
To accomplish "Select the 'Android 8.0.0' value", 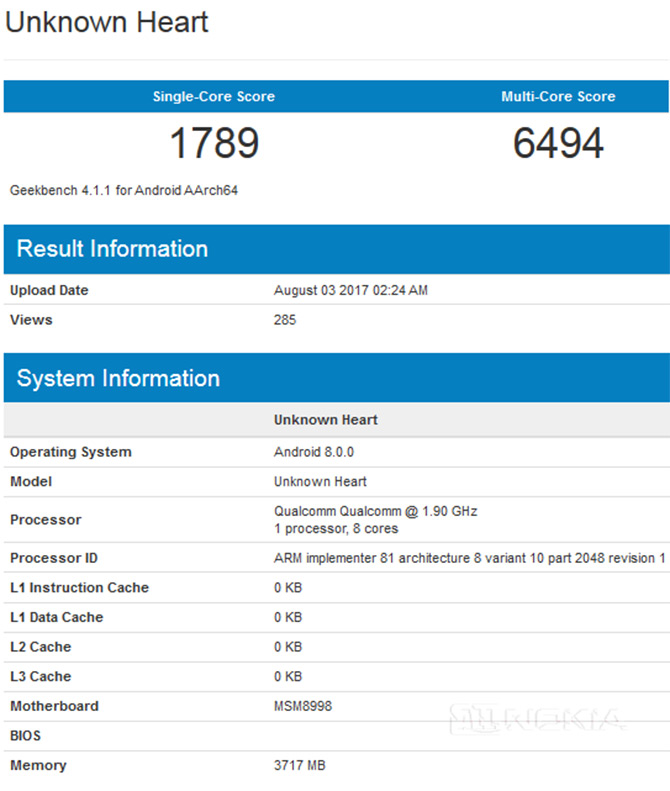I will click(x=314, y=452).
